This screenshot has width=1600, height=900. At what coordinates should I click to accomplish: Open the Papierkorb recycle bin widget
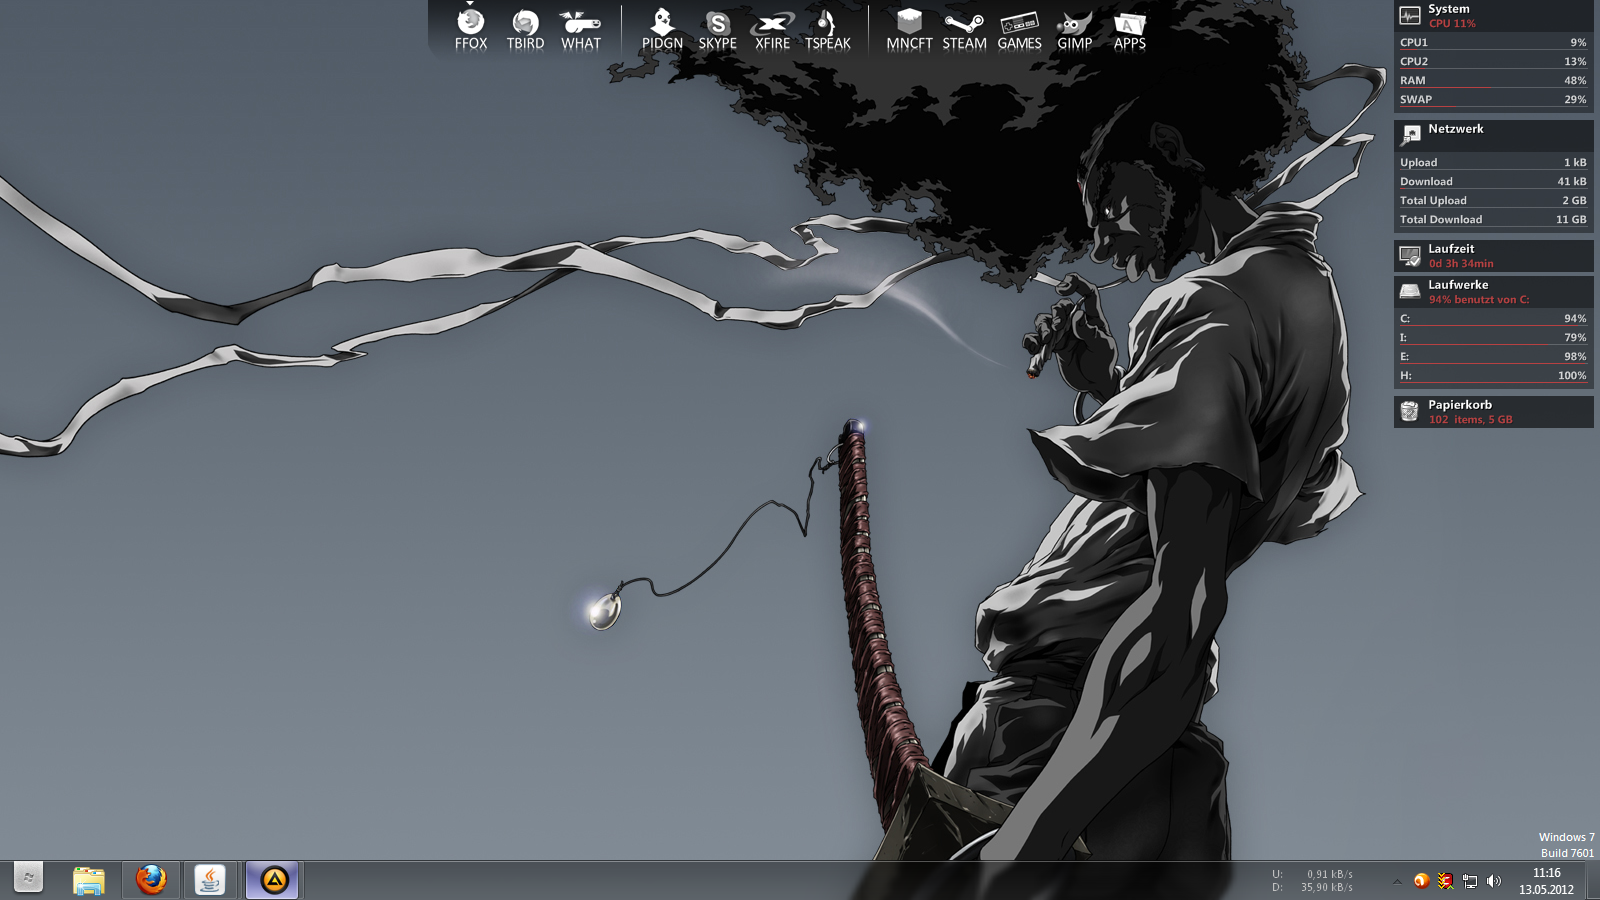click(1493, 412)
